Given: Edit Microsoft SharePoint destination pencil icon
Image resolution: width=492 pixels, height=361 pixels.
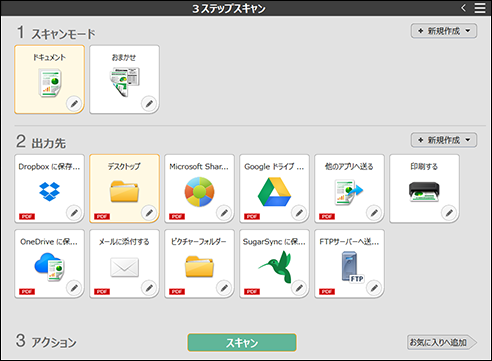Looking at the screenshot, I should pyautogui.click(x=224, y=212).
